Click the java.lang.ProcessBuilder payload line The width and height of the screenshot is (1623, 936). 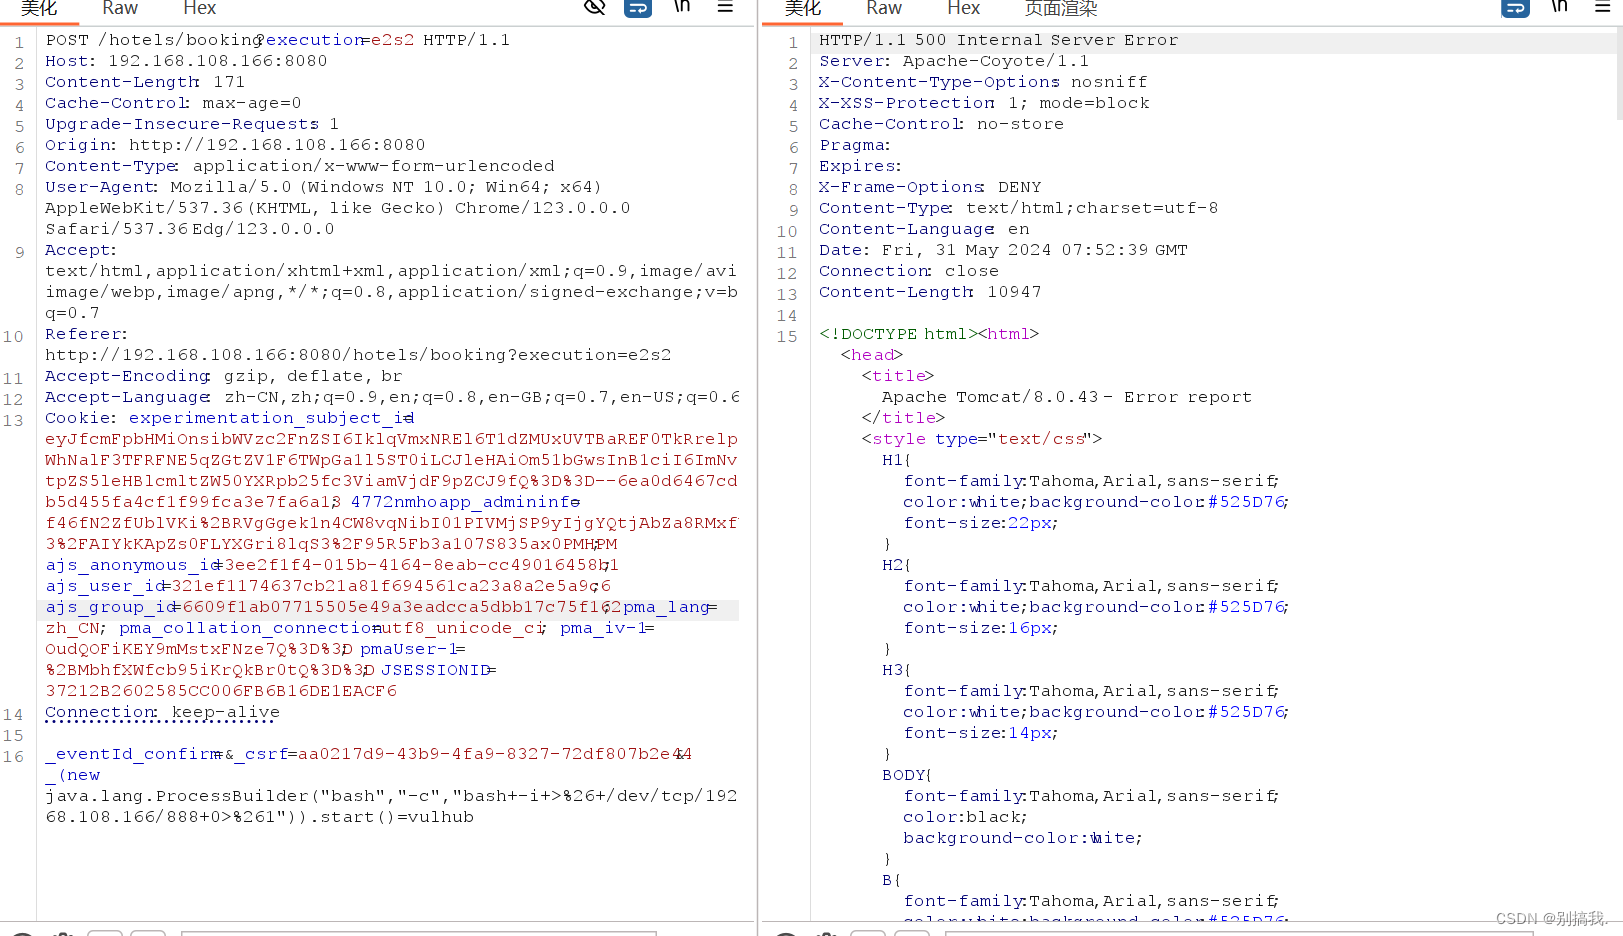391,796
